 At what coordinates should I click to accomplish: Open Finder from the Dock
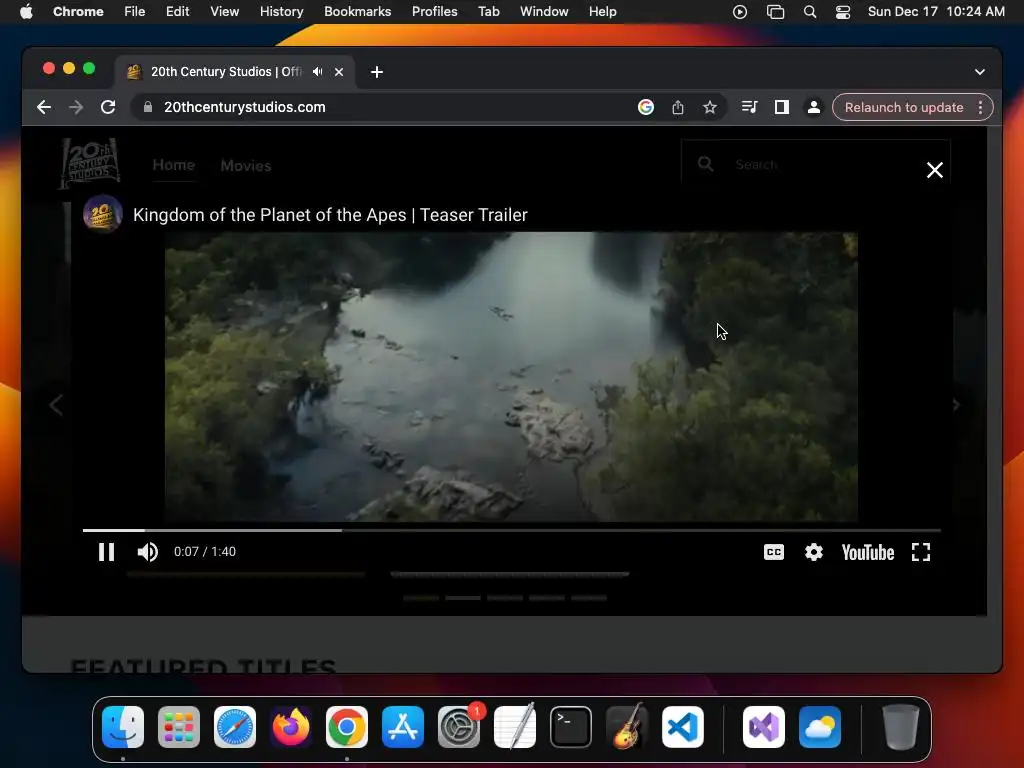coord(123,727)
